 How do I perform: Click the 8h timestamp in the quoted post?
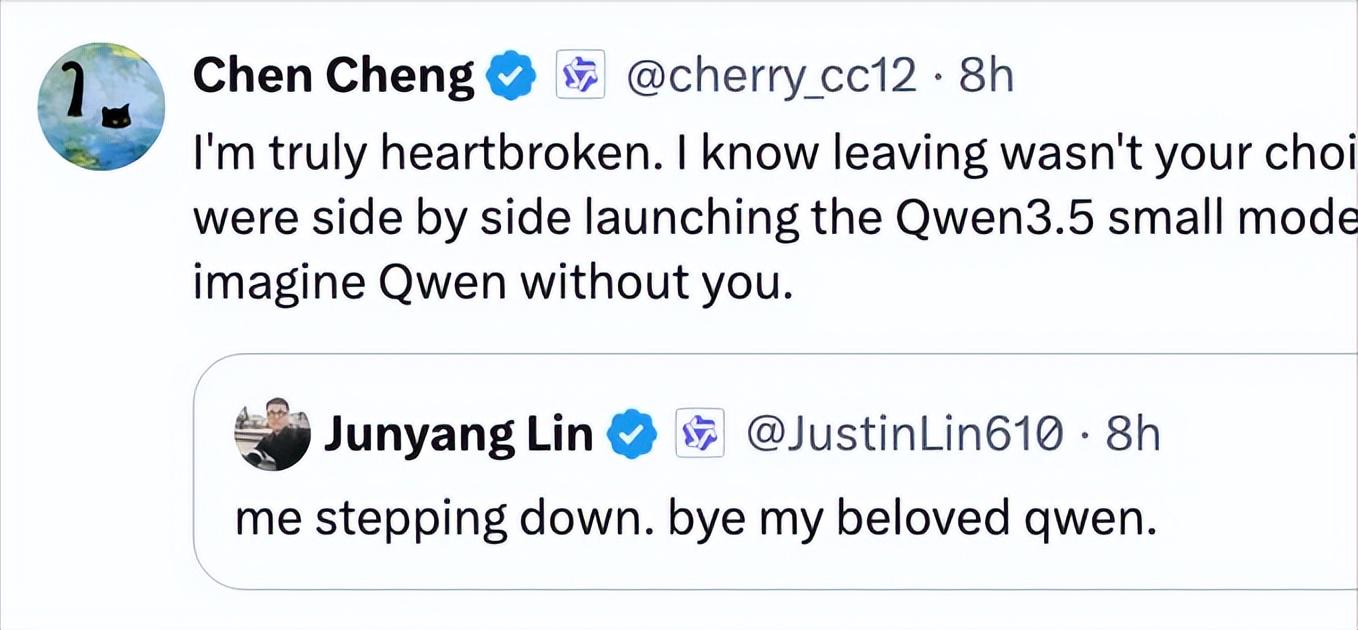pyautogui.click(x=1133, y=434)
